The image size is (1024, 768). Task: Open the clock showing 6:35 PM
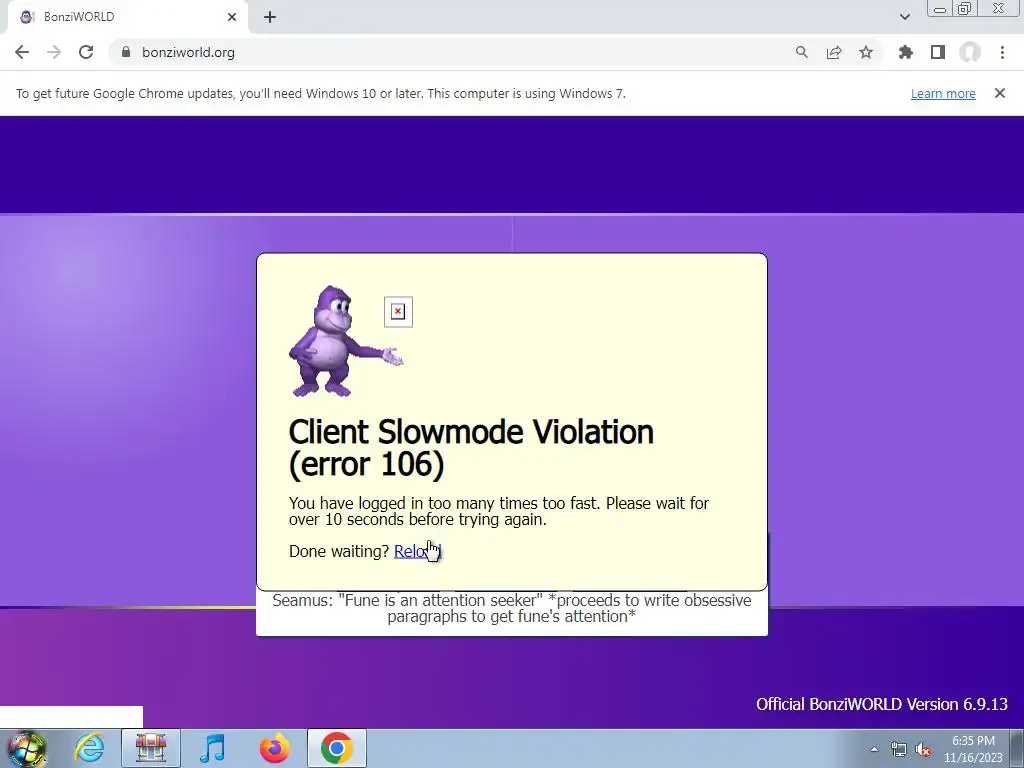click(x=973, y=749)
